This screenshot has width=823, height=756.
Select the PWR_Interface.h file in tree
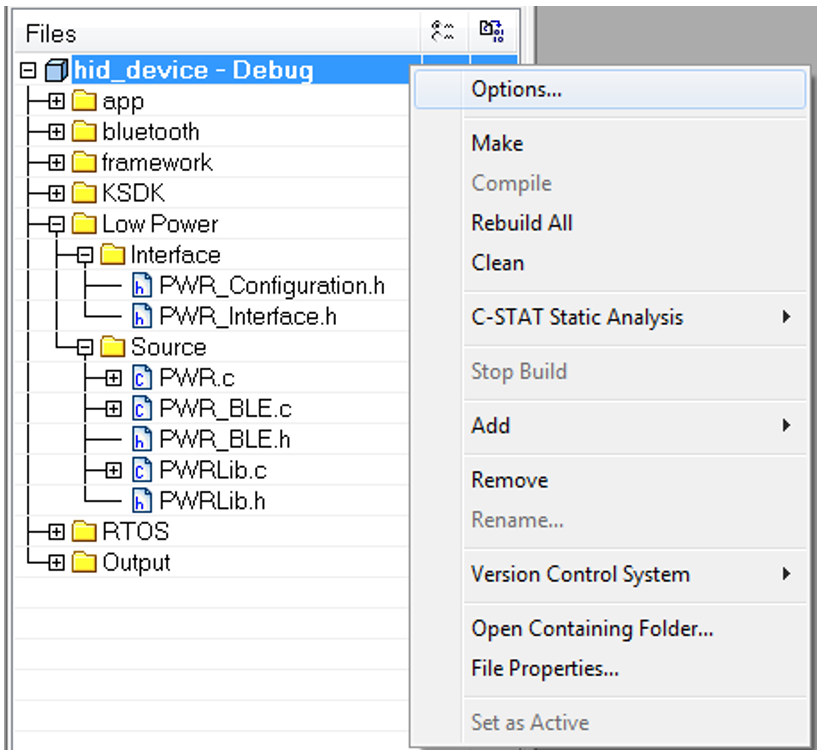(x=247, y=317)
